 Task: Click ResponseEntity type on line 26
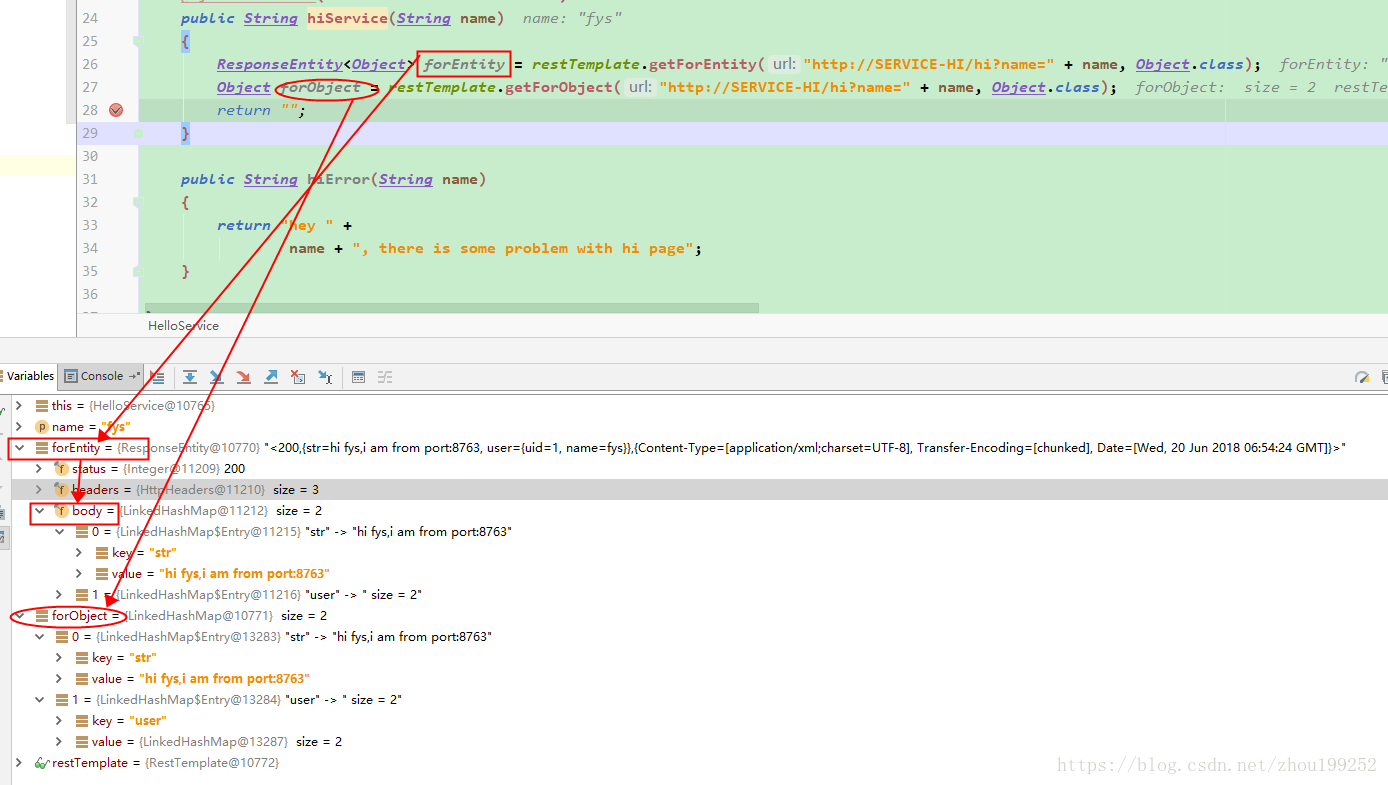tap(279, 64)
